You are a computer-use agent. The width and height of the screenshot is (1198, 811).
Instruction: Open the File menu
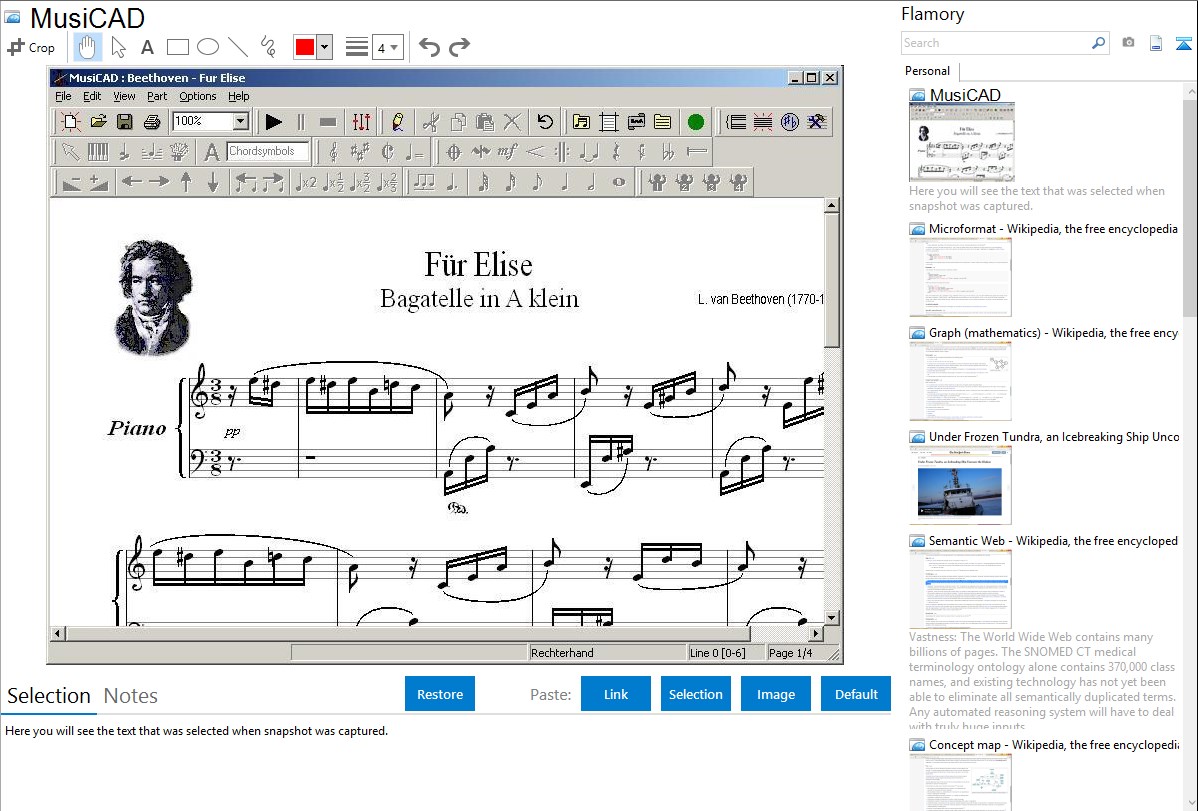tap(63, 96)
